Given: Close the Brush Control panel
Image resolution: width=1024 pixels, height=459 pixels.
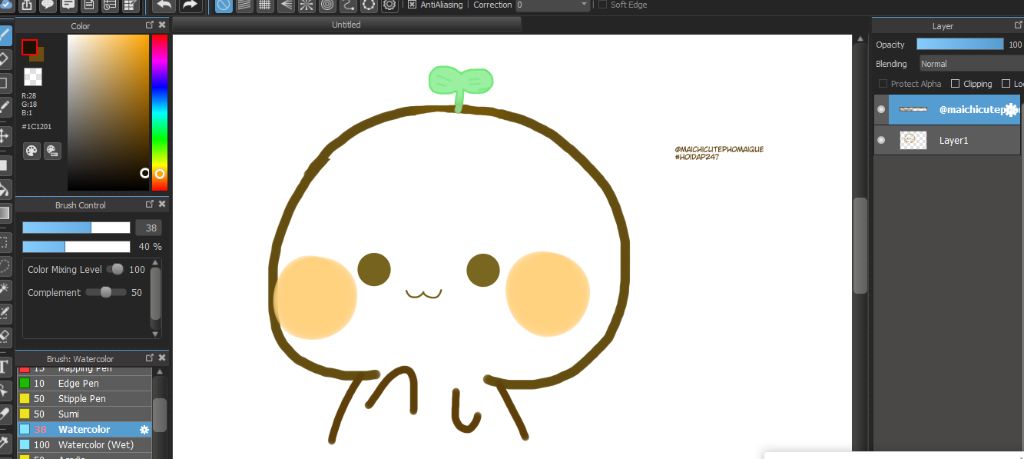Looking at the screenshot, I should coord(162,204).
